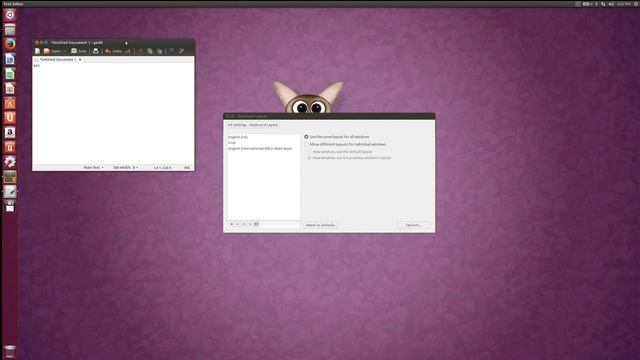The image size is (640, 360).
Task: Paste the clipboard with the gedit toolbar icon
Action: (160, 51)
